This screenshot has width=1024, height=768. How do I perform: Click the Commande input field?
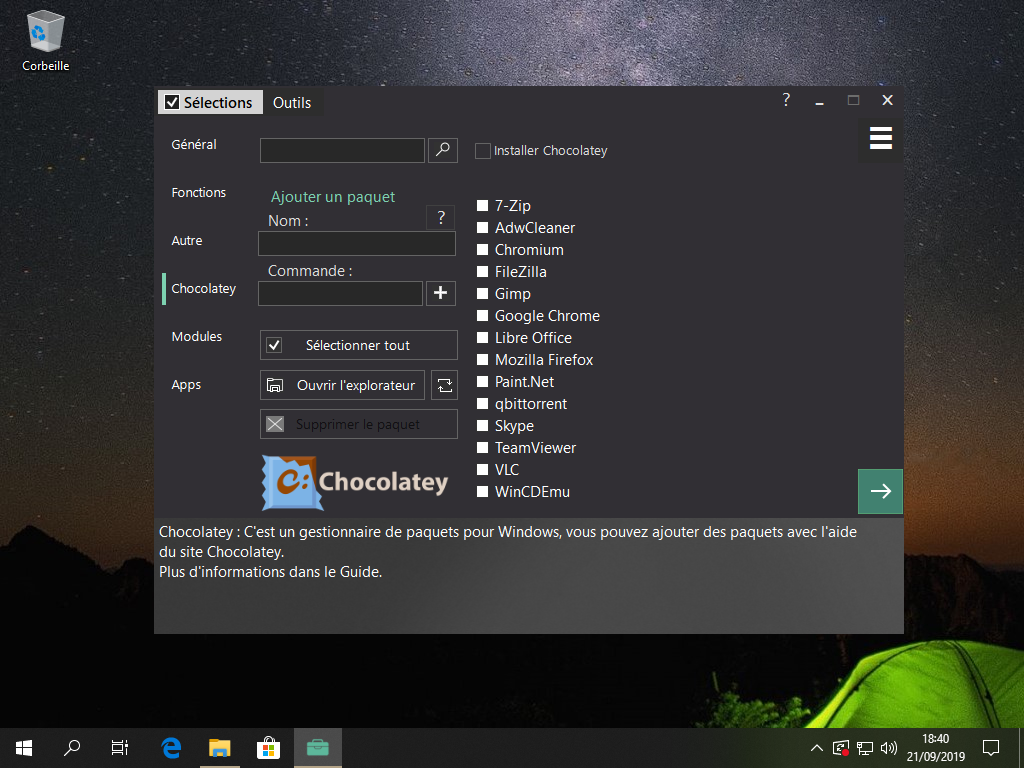coord(340,293)
